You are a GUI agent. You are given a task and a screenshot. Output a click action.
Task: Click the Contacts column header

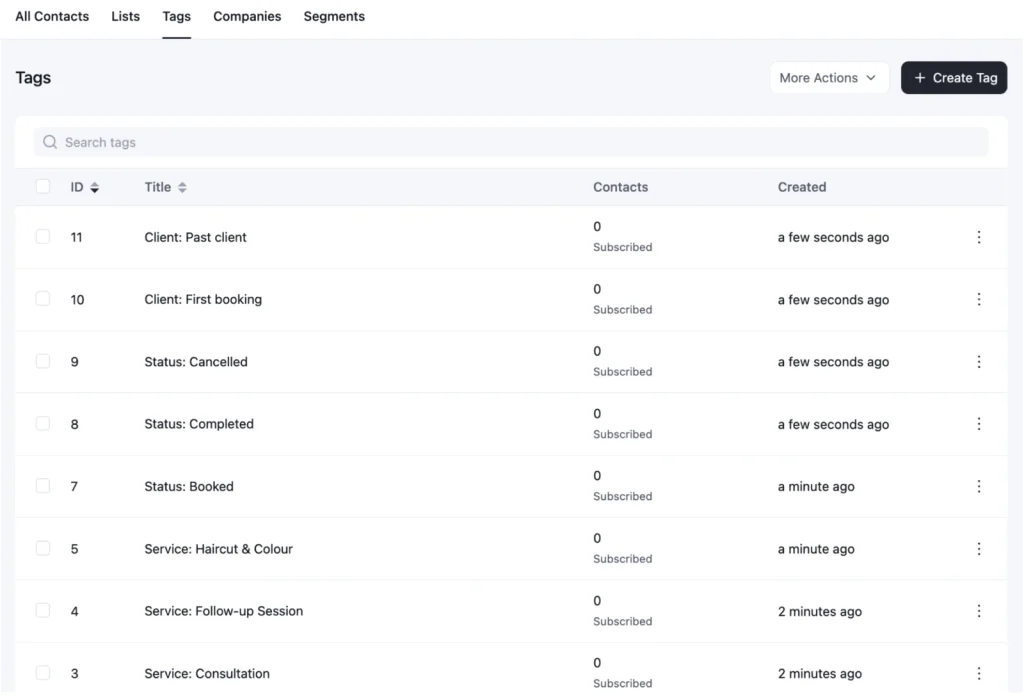tap(620, 187)
